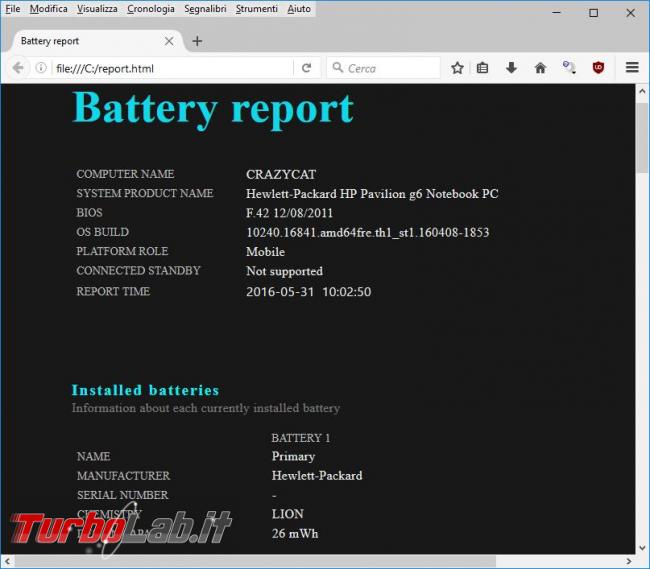Click the 26 mWh capacity value
650x569 pixels.
coord(295,534)
